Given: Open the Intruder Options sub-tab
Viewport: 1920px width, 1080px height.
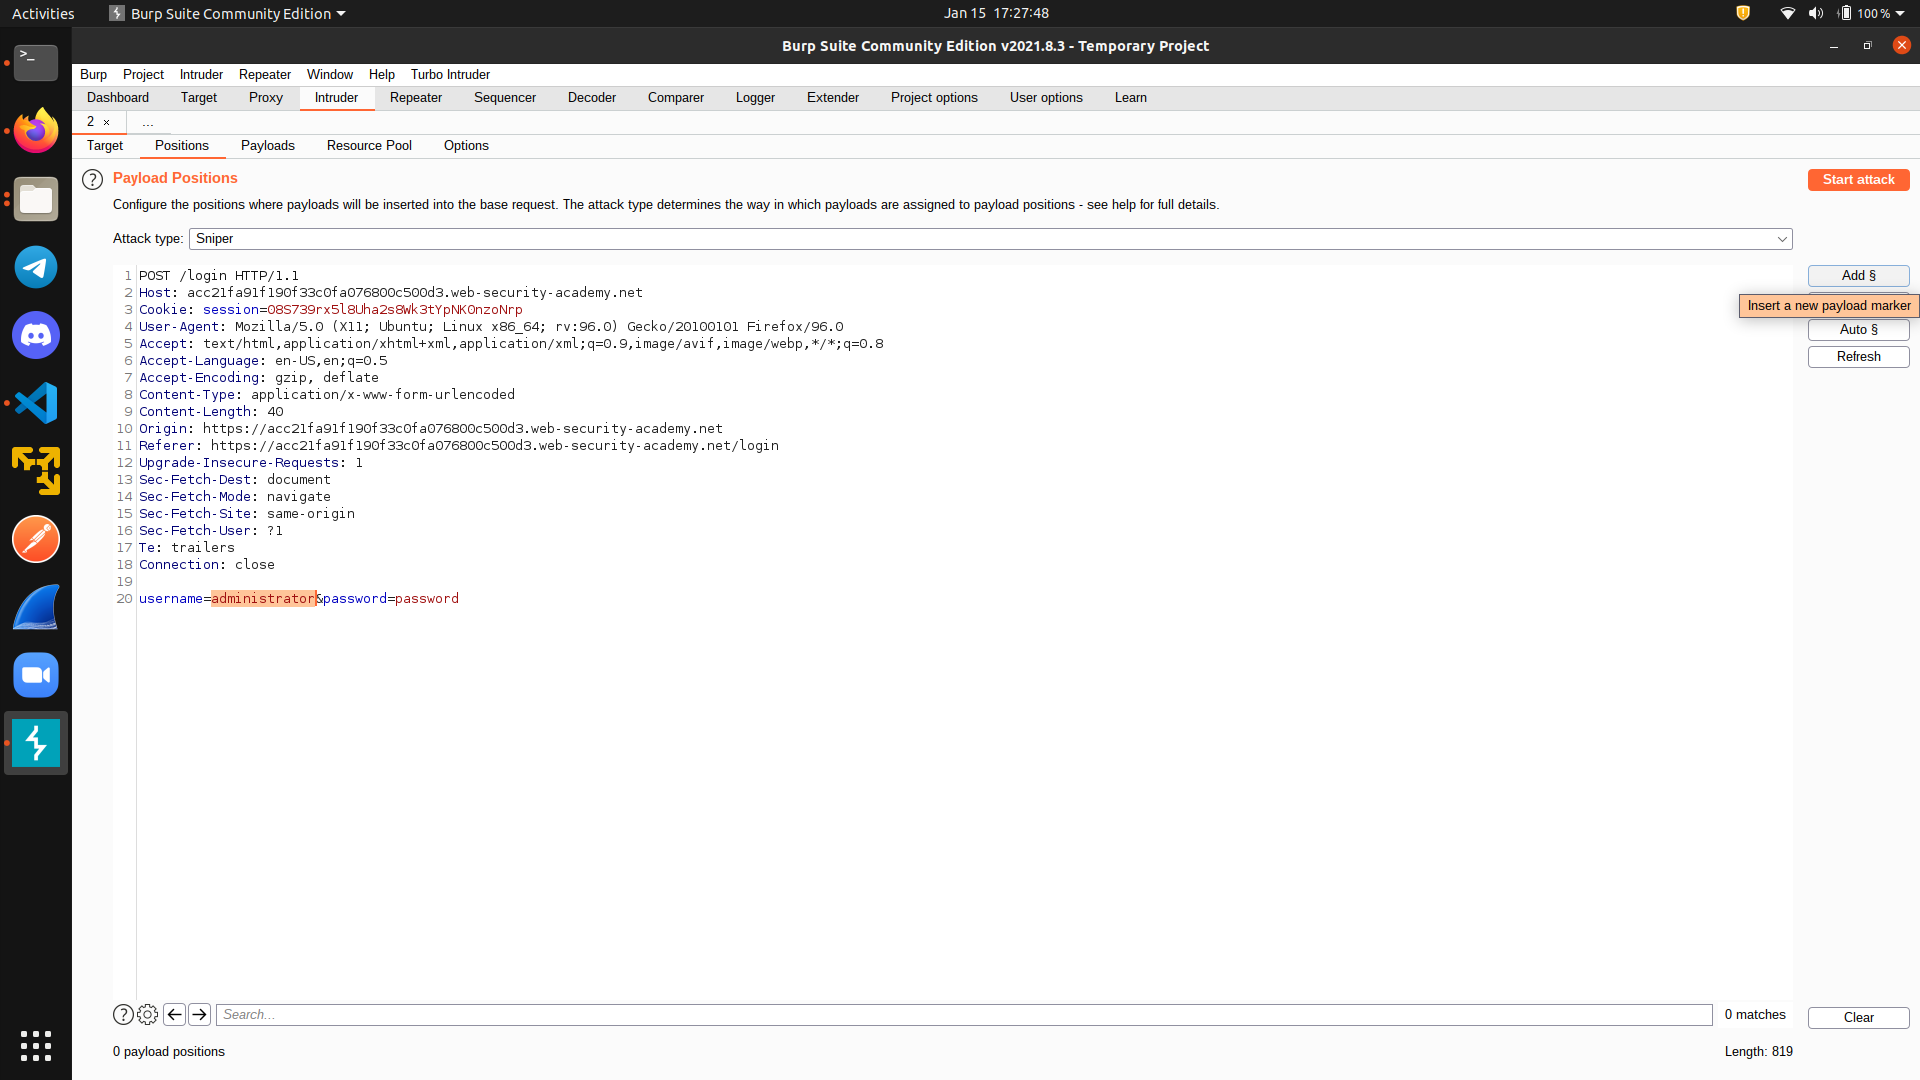Looking at the screenshot, I should (466, 146).
